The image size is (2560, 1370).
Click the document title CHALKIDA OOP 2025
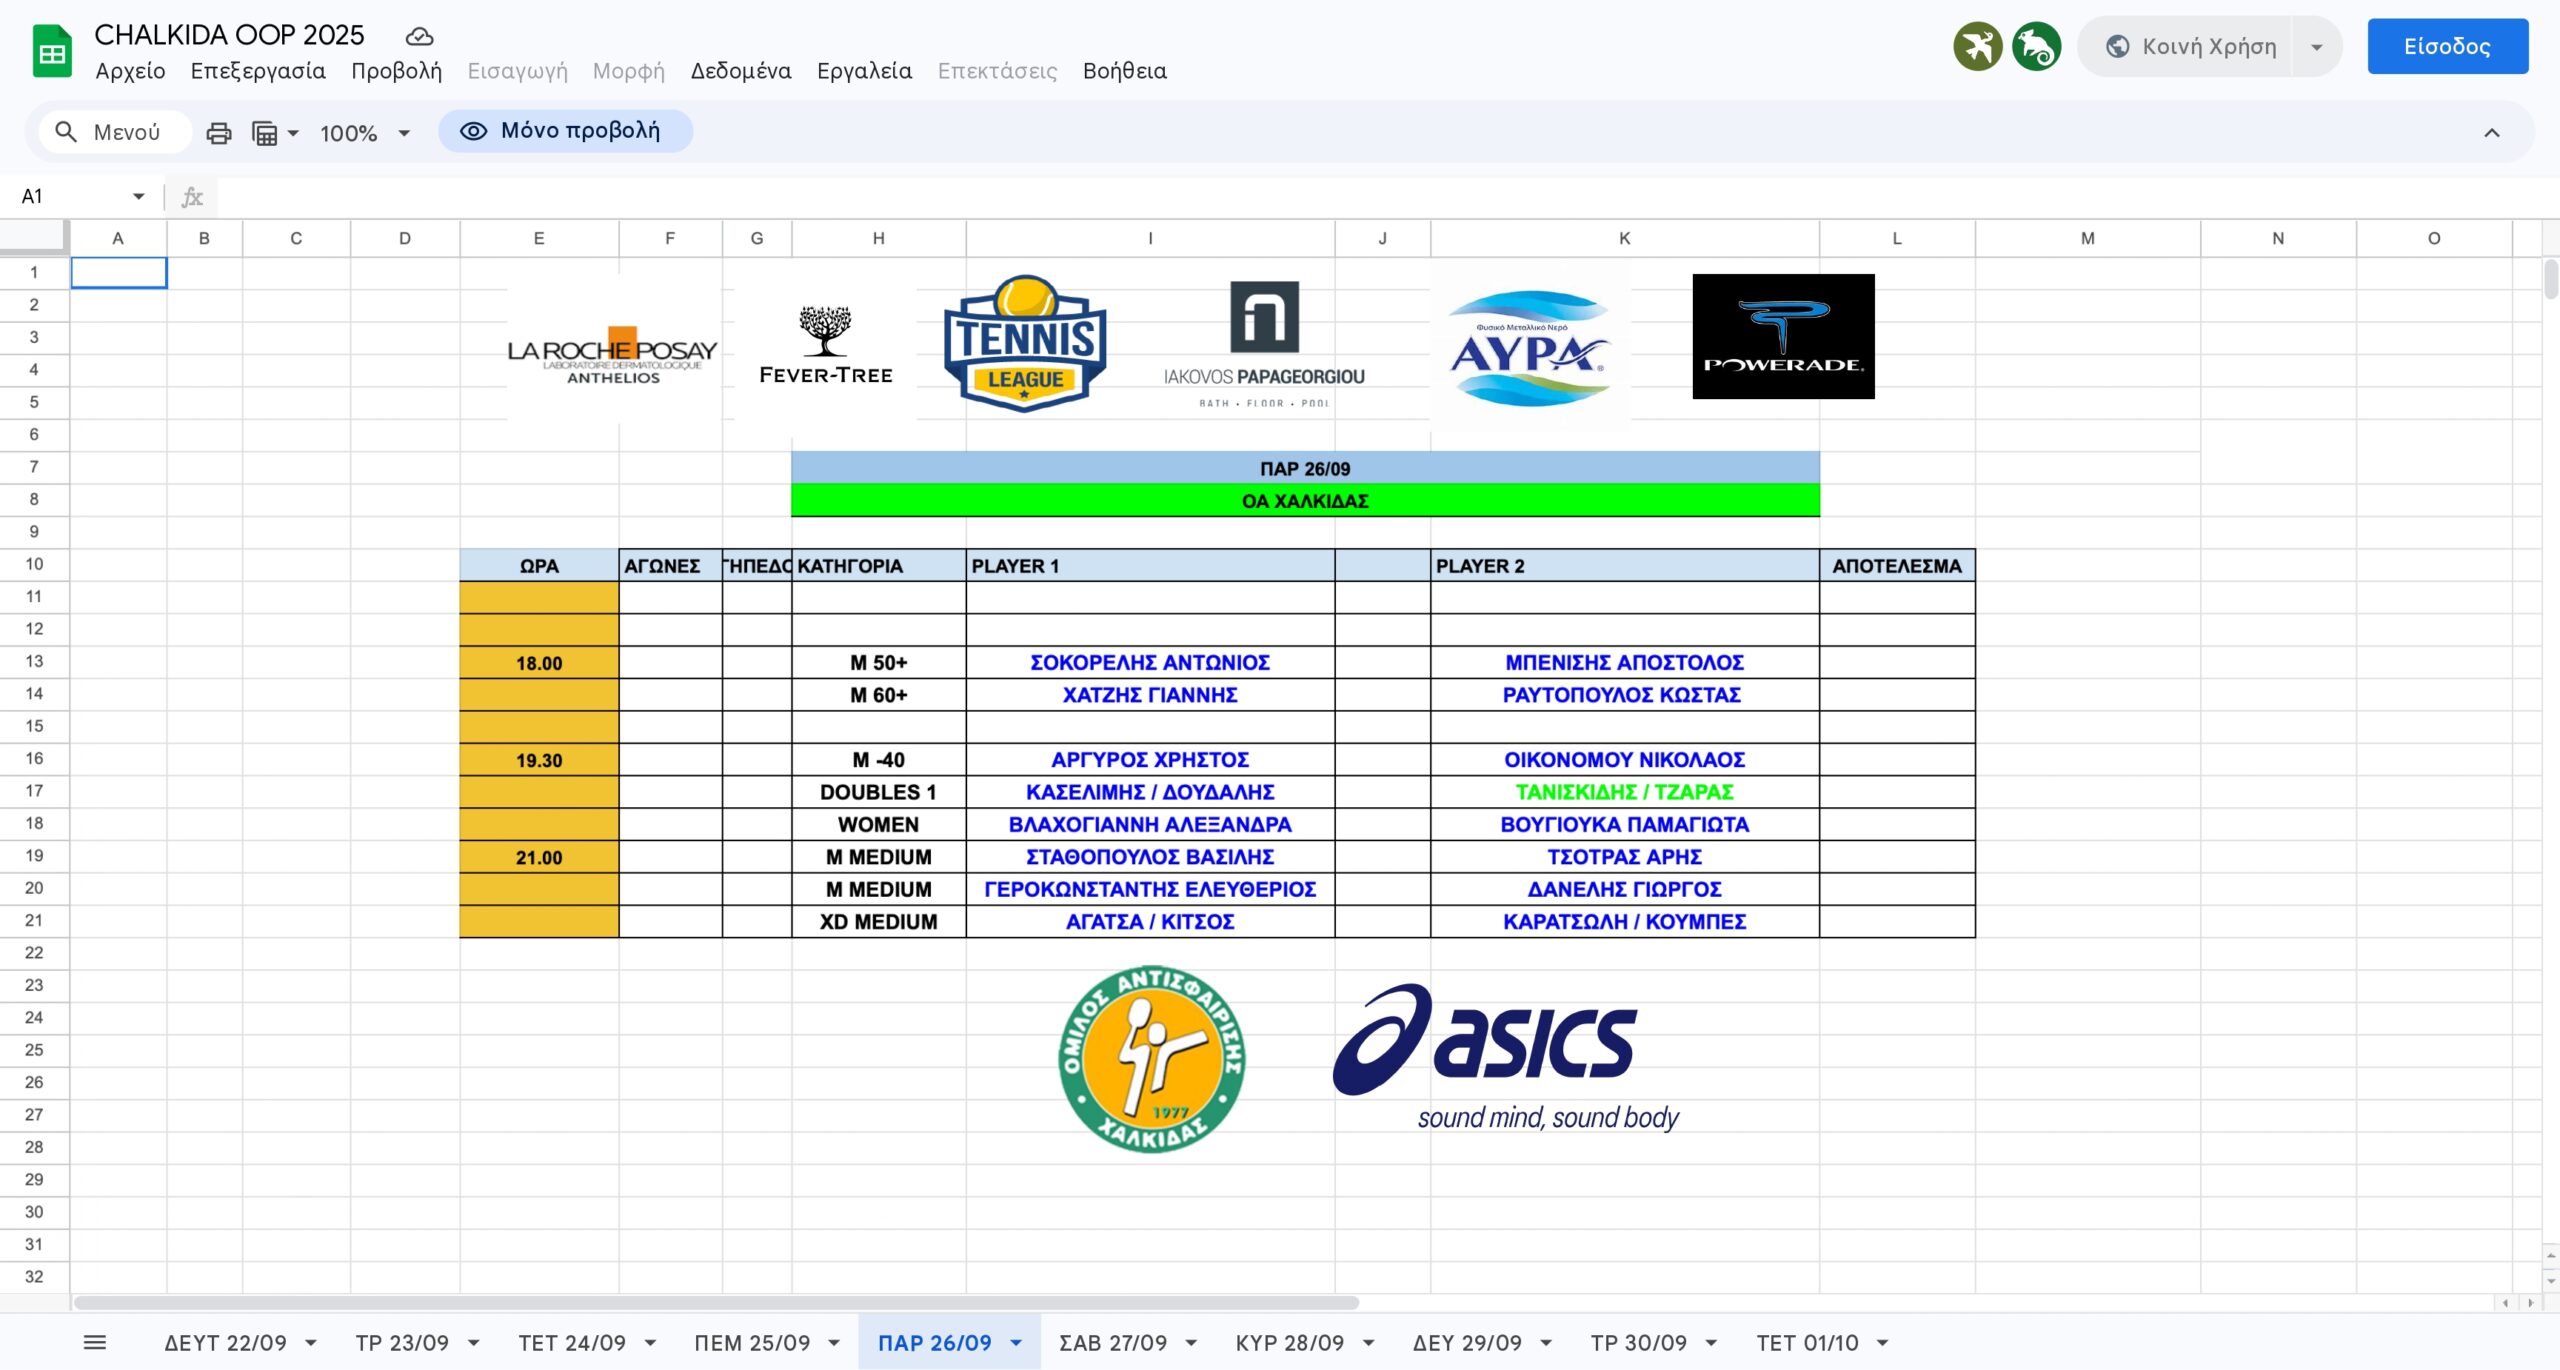click(229, 35)
